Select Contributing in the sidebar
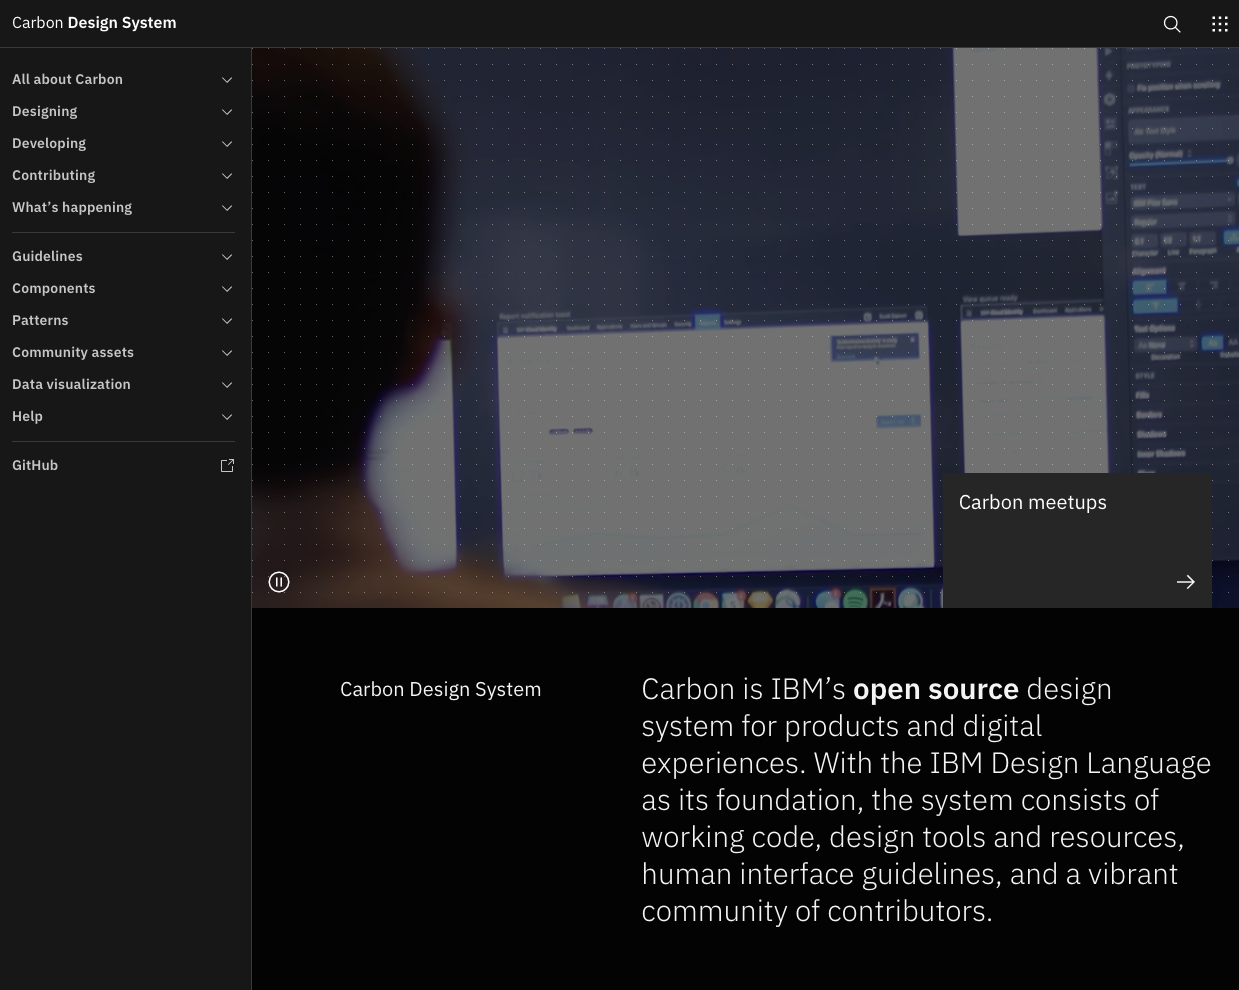Image resolution: width=1239 pixels, height=990 pixels. [x=124, y=175]
